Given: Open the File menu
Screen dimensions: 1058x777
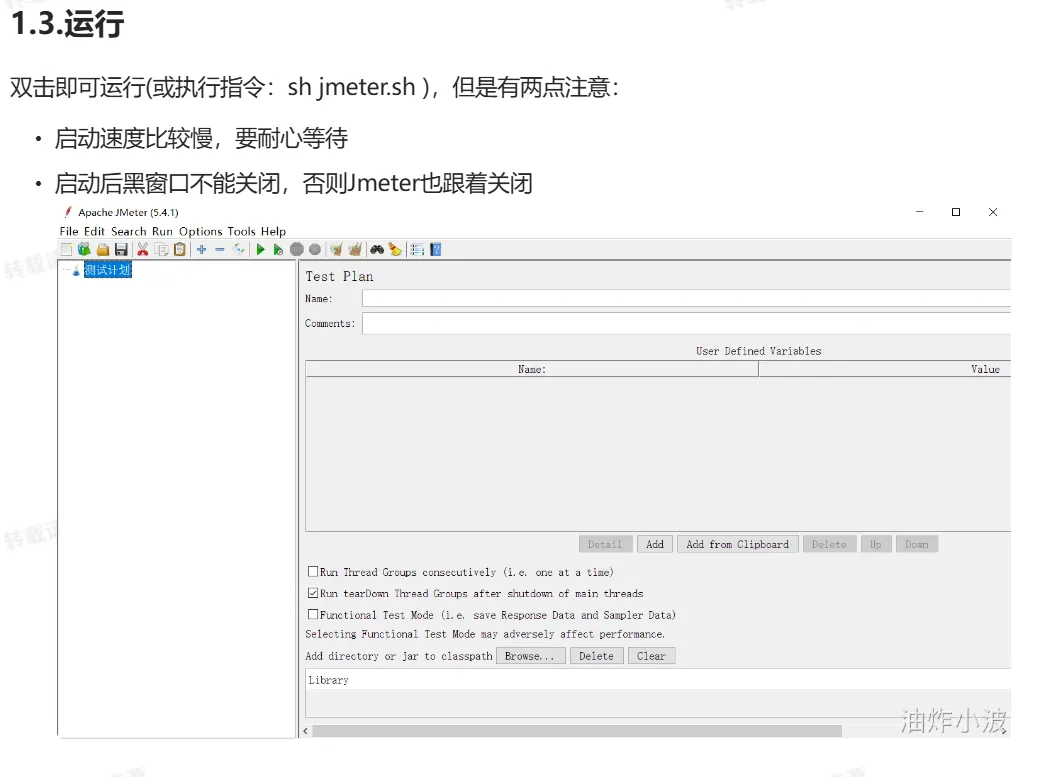Looking at the screenshot, I should click(69, 231).
